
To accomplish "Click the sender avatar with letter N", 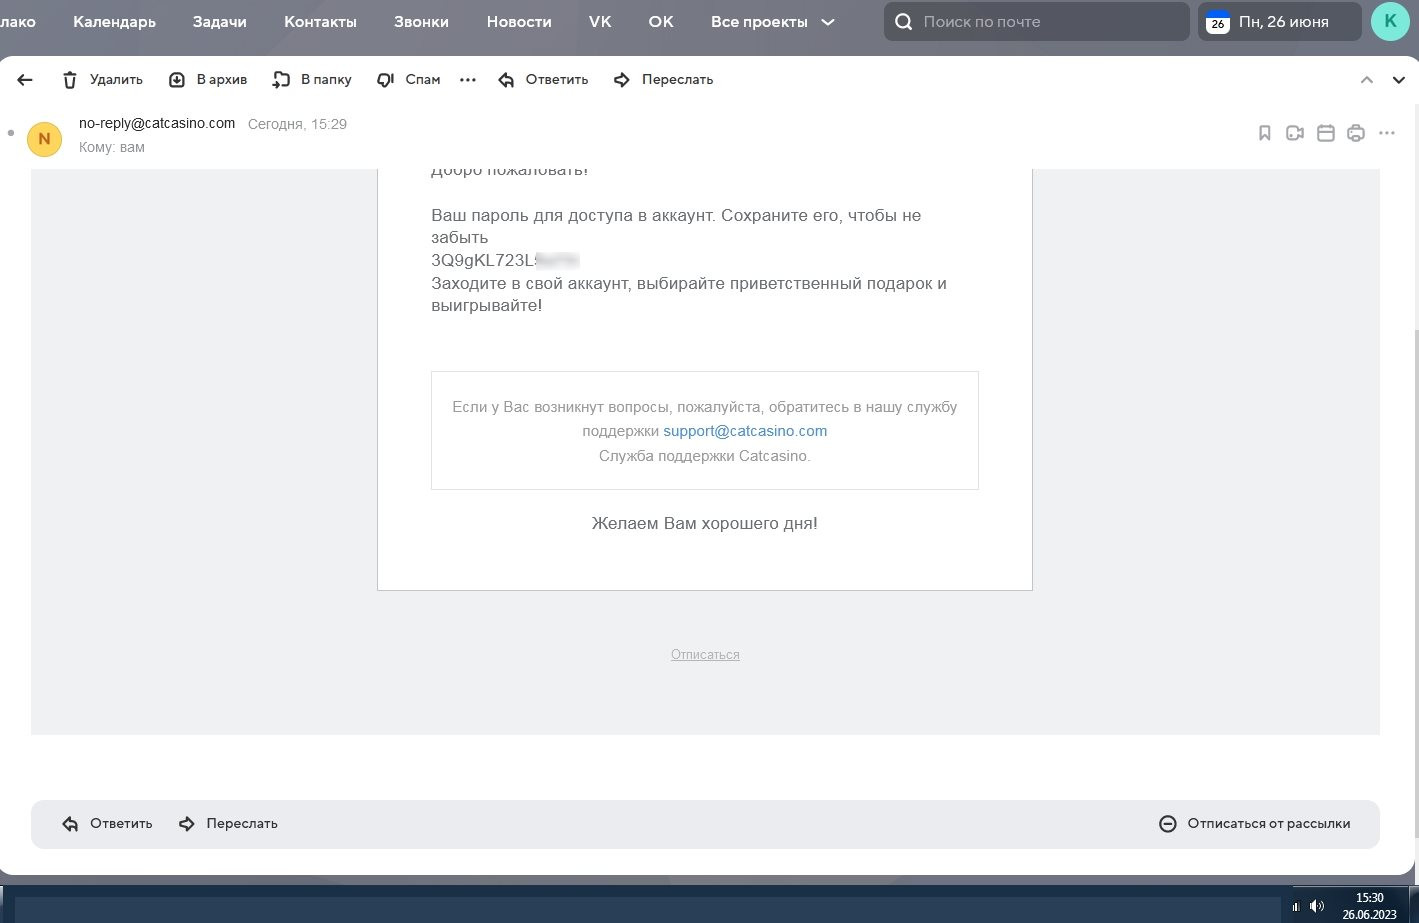I will (44, 139).
